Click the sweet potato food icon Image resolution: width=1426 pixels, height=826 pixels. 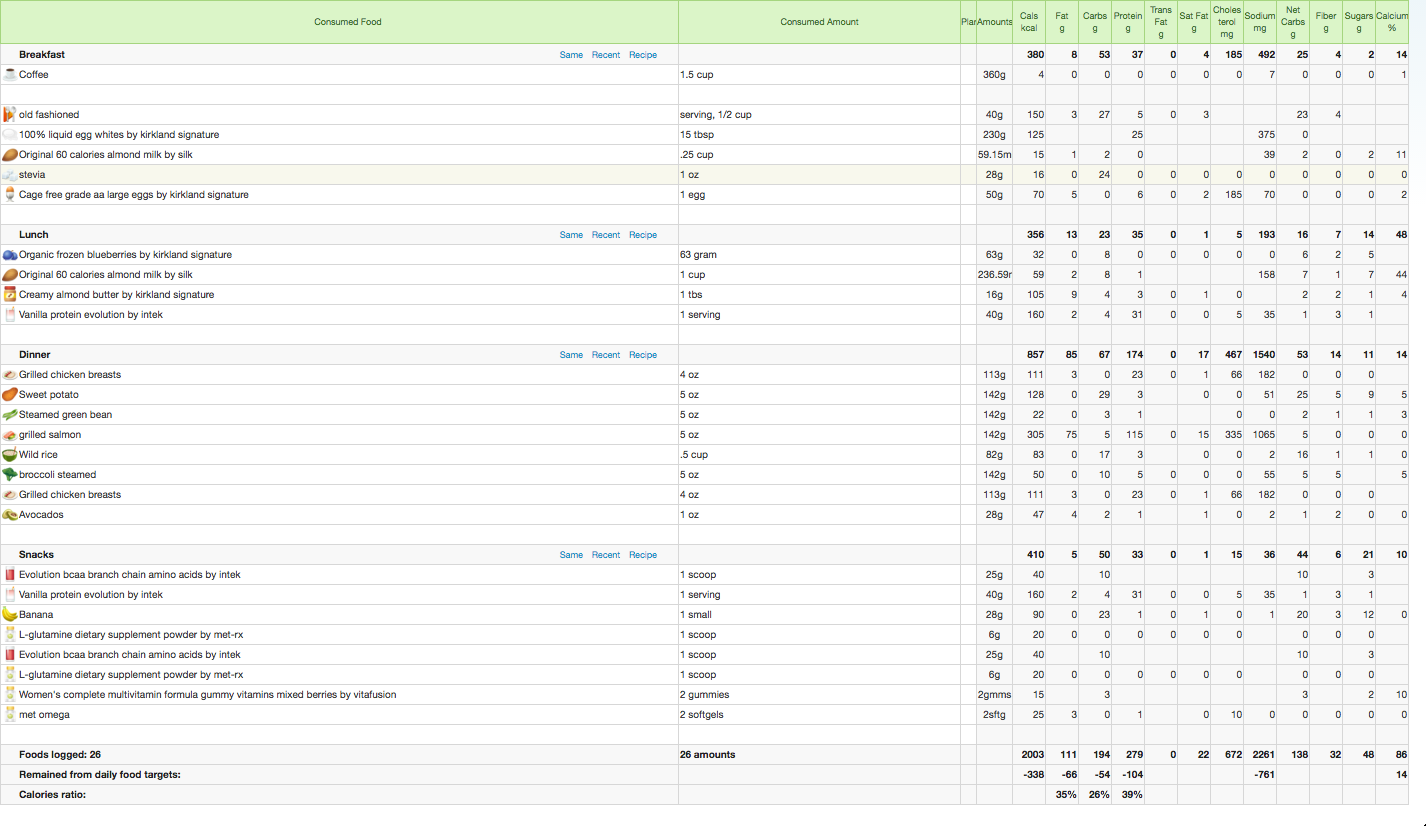(x=10, y=395)
